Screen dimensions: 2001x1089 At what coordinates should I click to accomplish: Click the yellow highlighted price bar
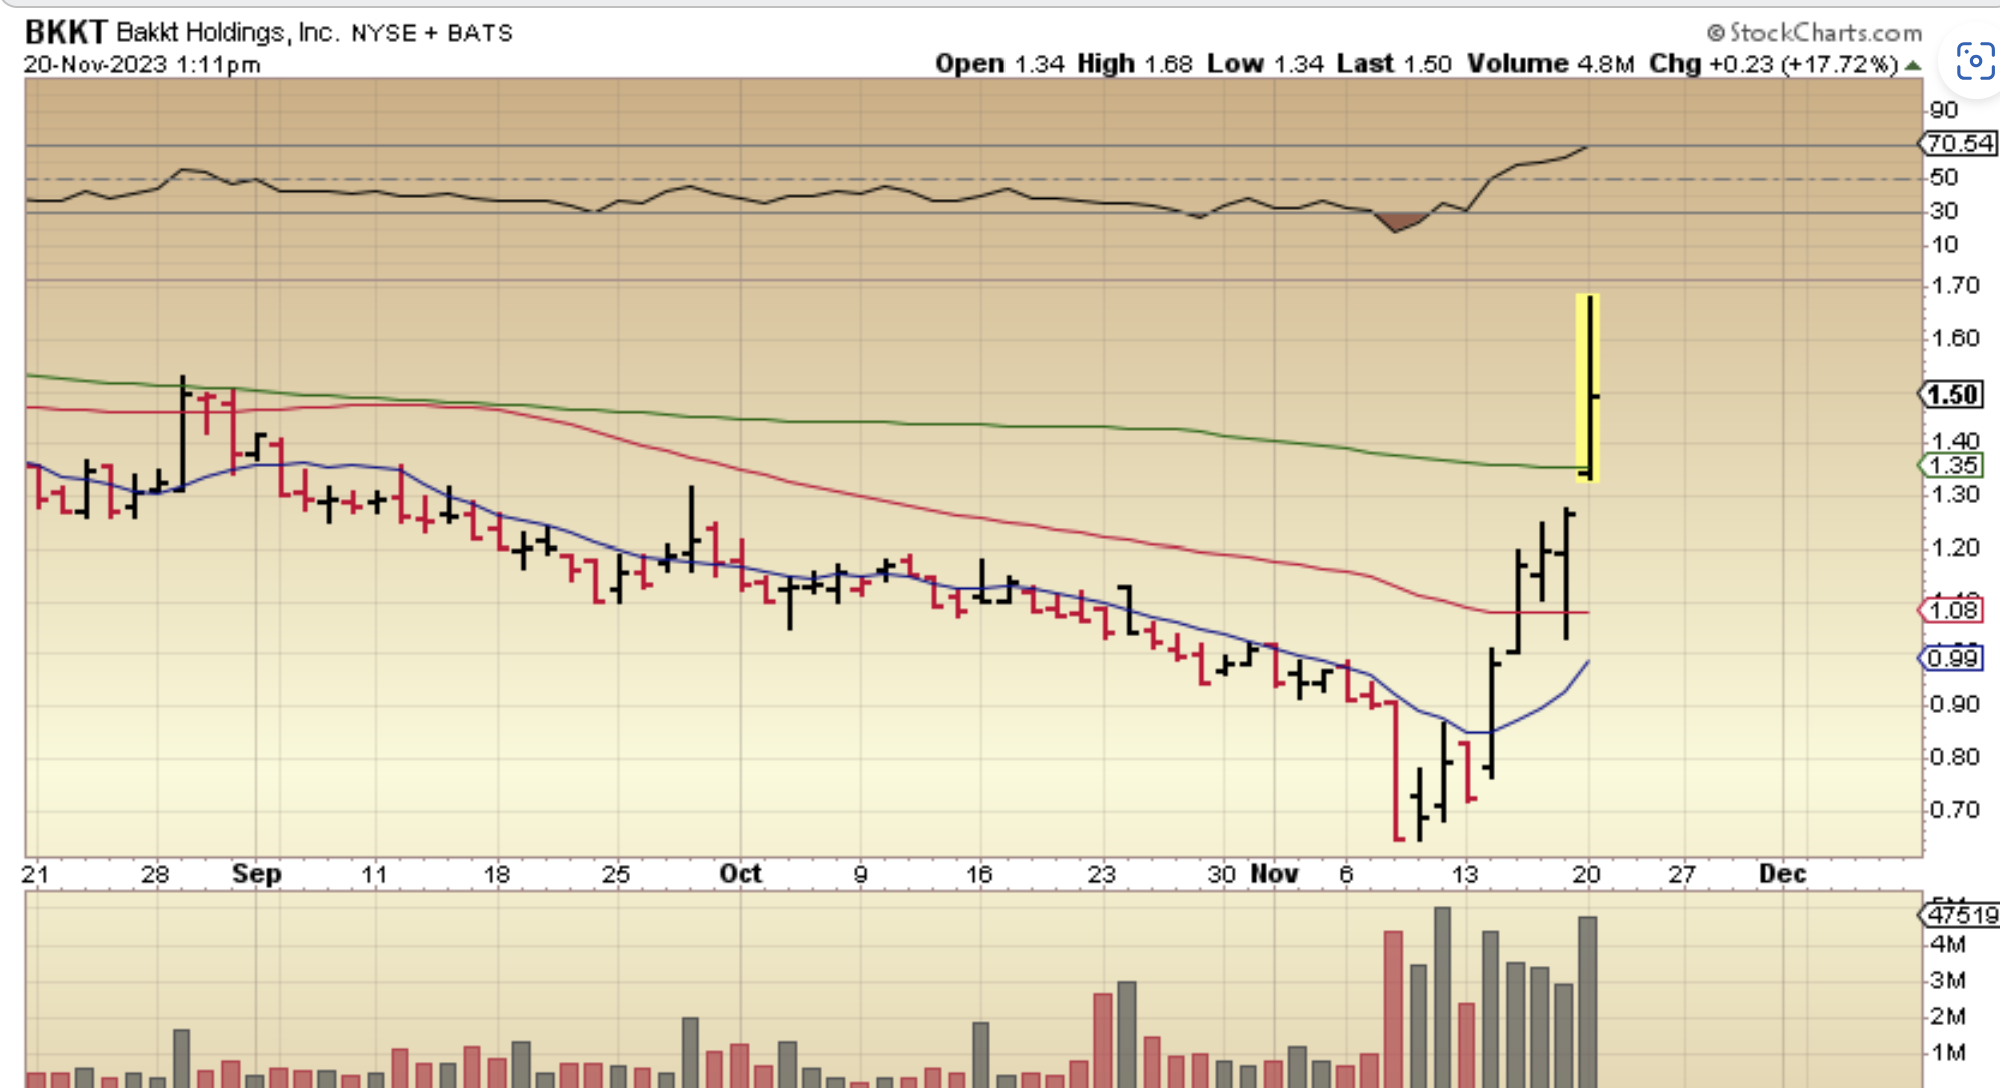point(1588,388)
